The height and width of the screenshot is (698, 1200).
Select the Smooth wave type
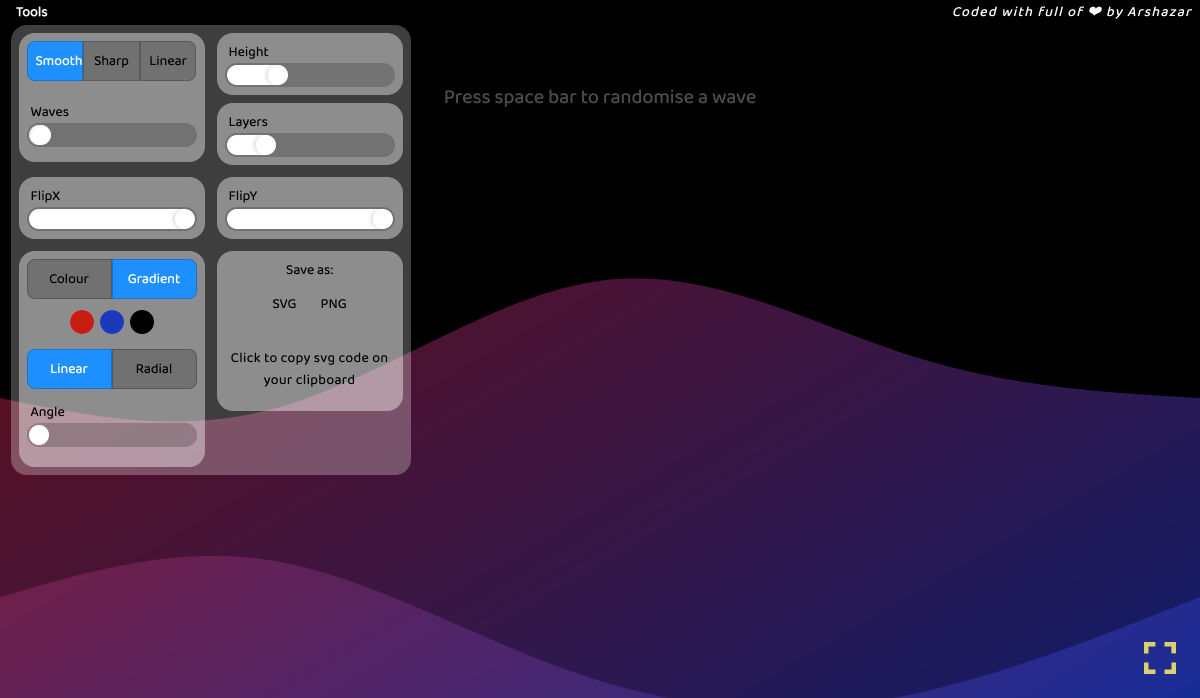point(56,61)
